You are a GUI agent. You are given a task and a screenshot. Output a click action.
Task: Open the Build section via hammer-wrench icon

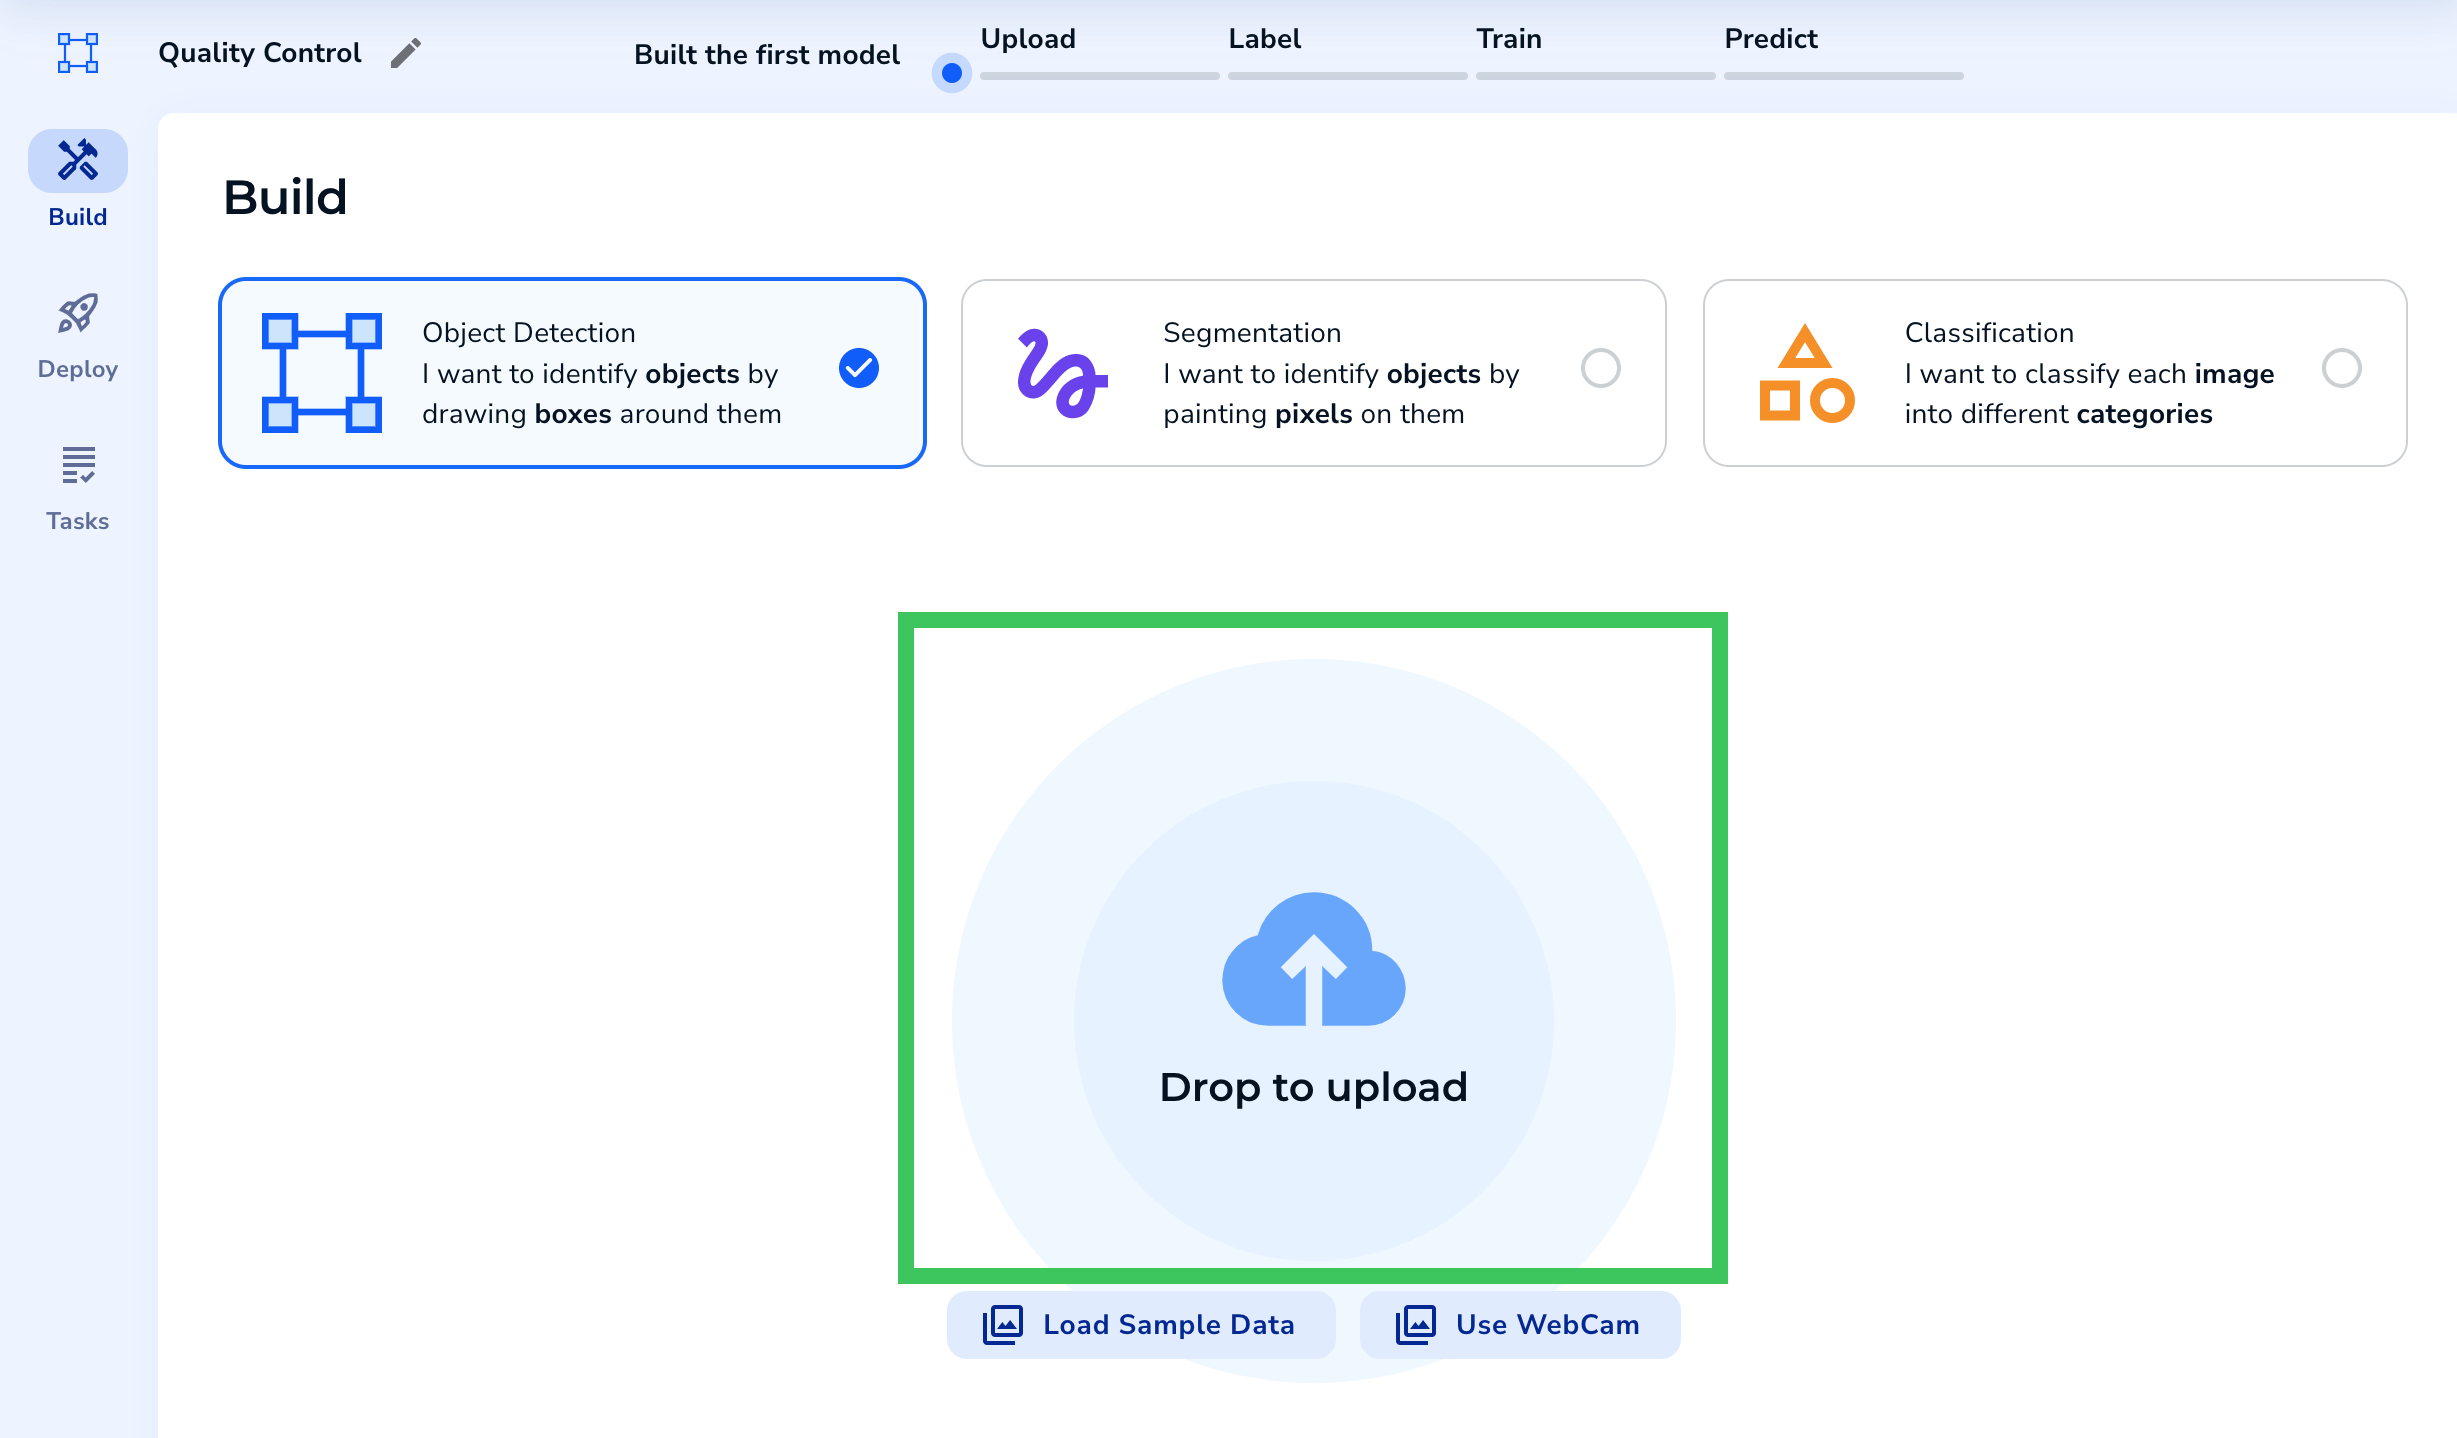78,161
